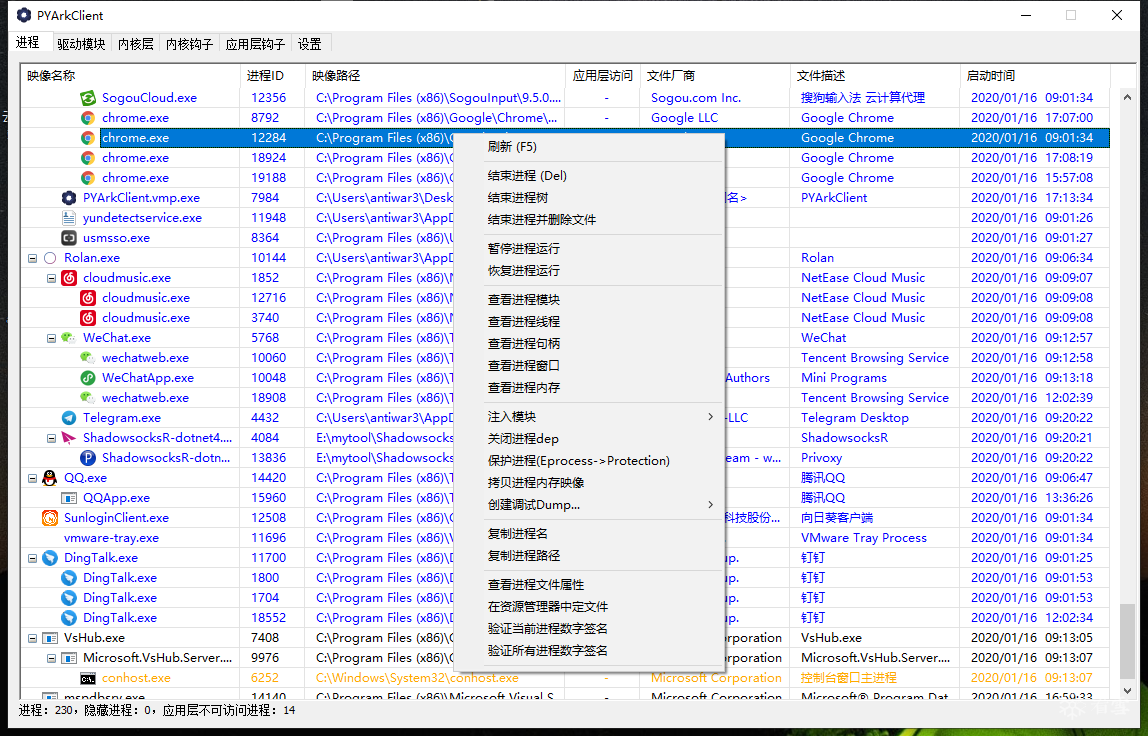Select 结束进程并删除文件 menu entry
Image resolution: width=1148 pixels, height=736 pixels.
click(589, 220)
